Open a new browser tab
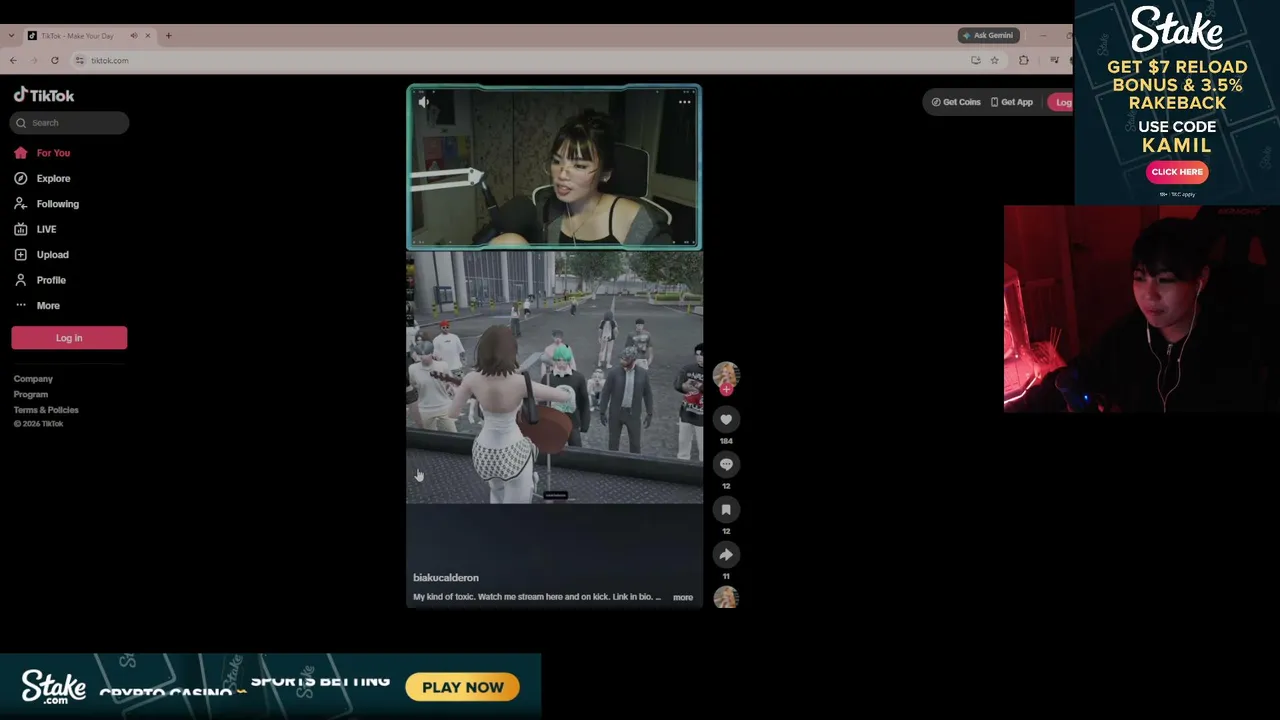The height and width of the screenshot is (720, 1280). [169, 36]
